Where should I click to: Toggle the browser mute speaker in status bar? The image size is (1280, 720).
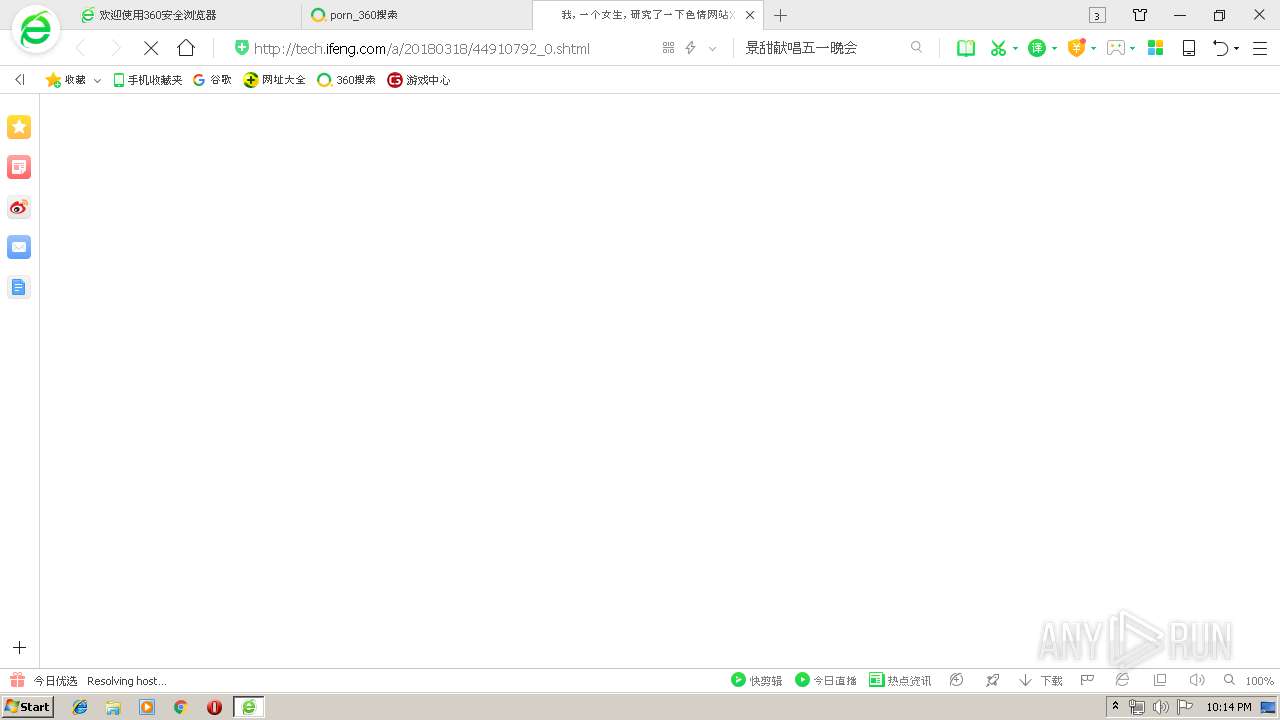tap(1196, 680)
